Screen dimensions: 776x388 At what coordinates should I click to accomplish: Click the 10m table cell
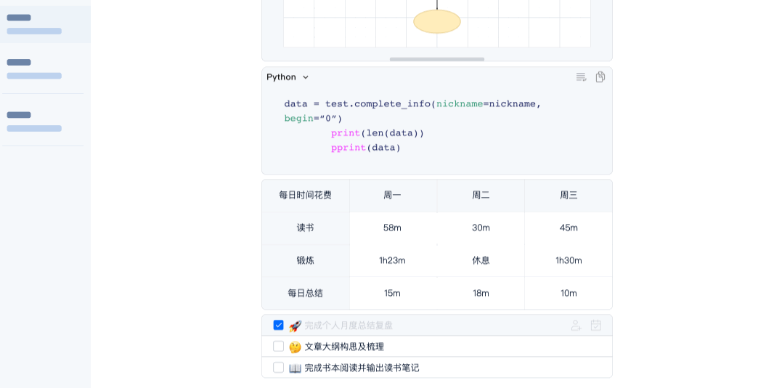[568, 293]
